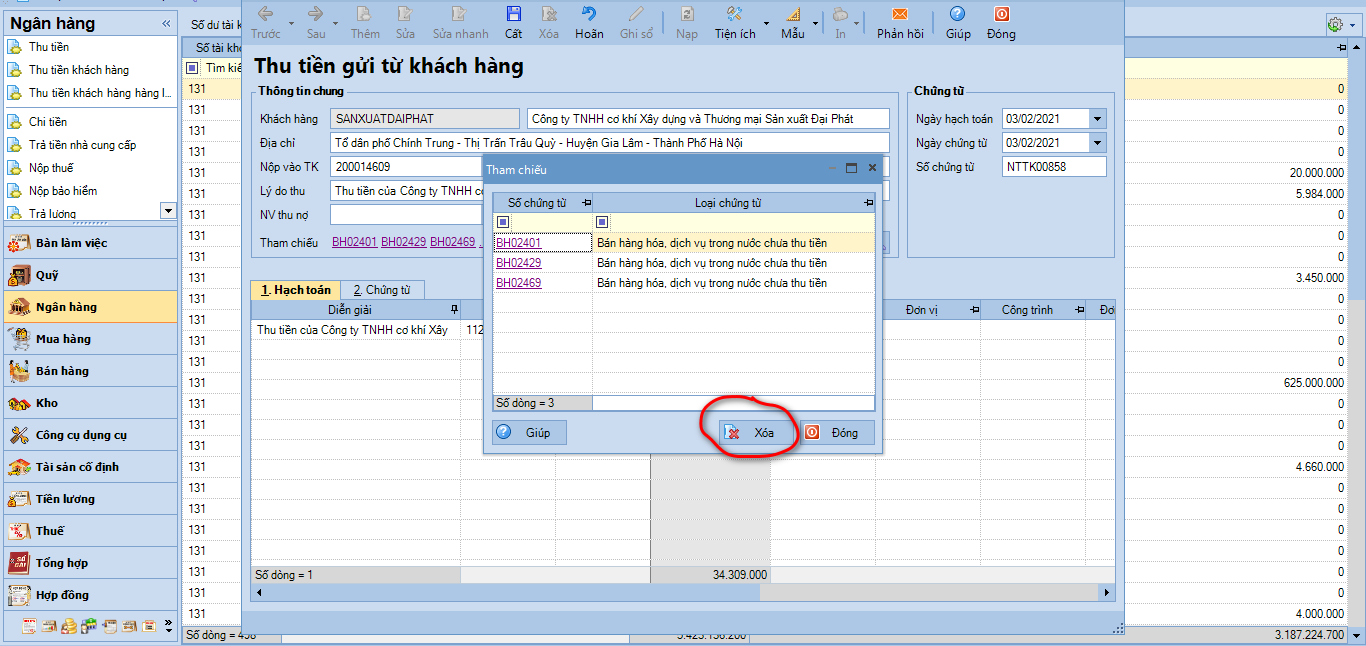
Task: Open the BH02429 voucher link in dialog
Action: point(519,263)
